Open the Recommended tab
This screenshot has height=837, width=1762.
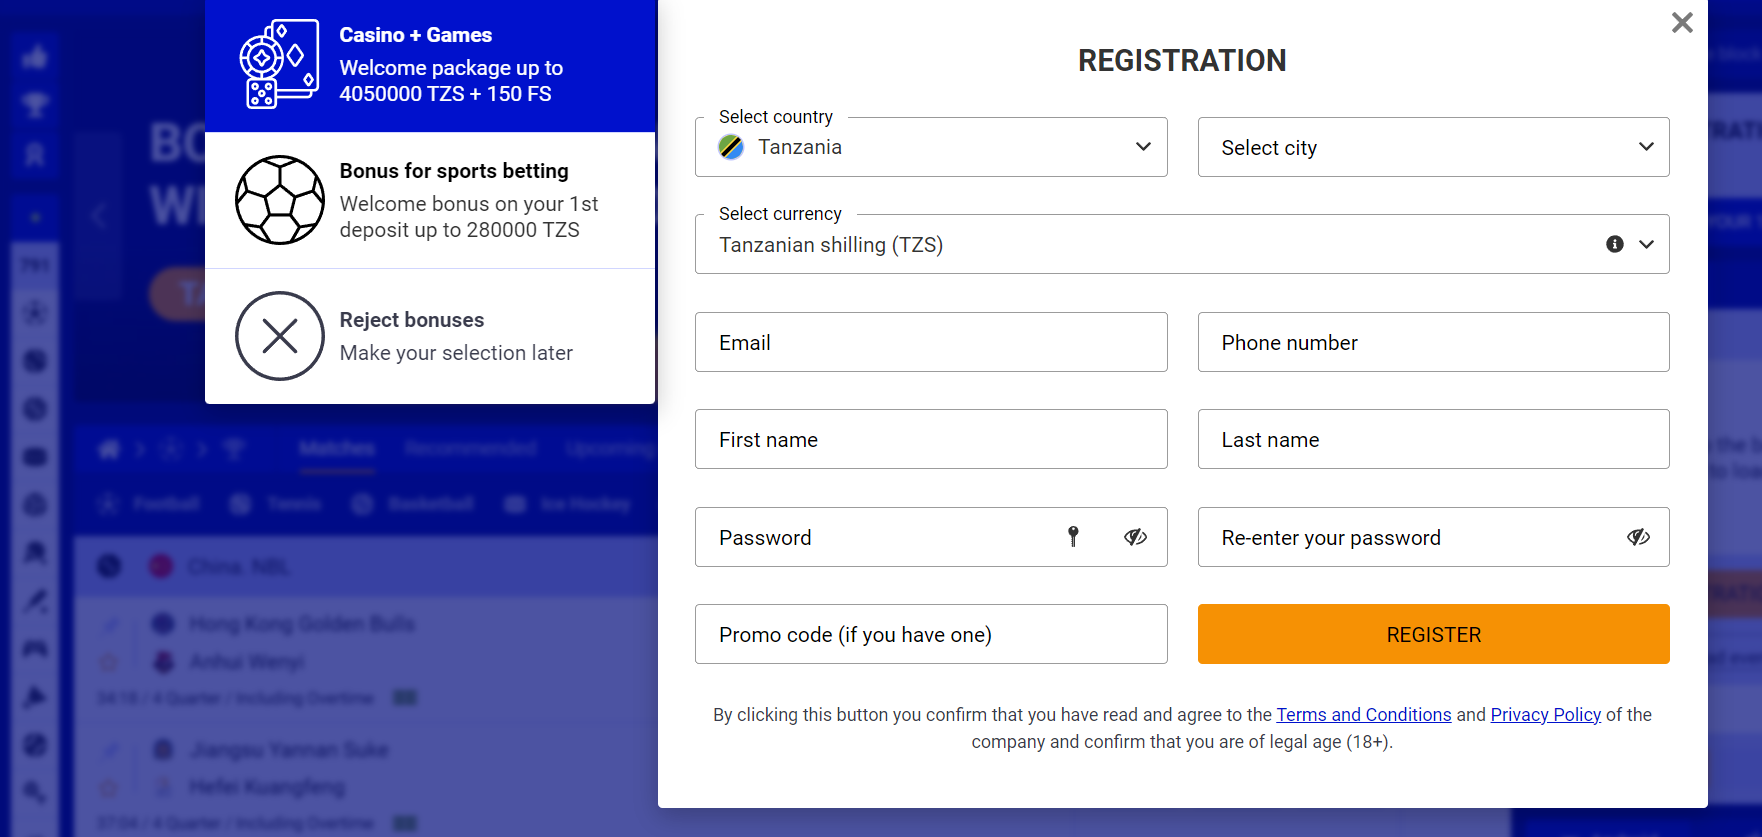[471, 448]
